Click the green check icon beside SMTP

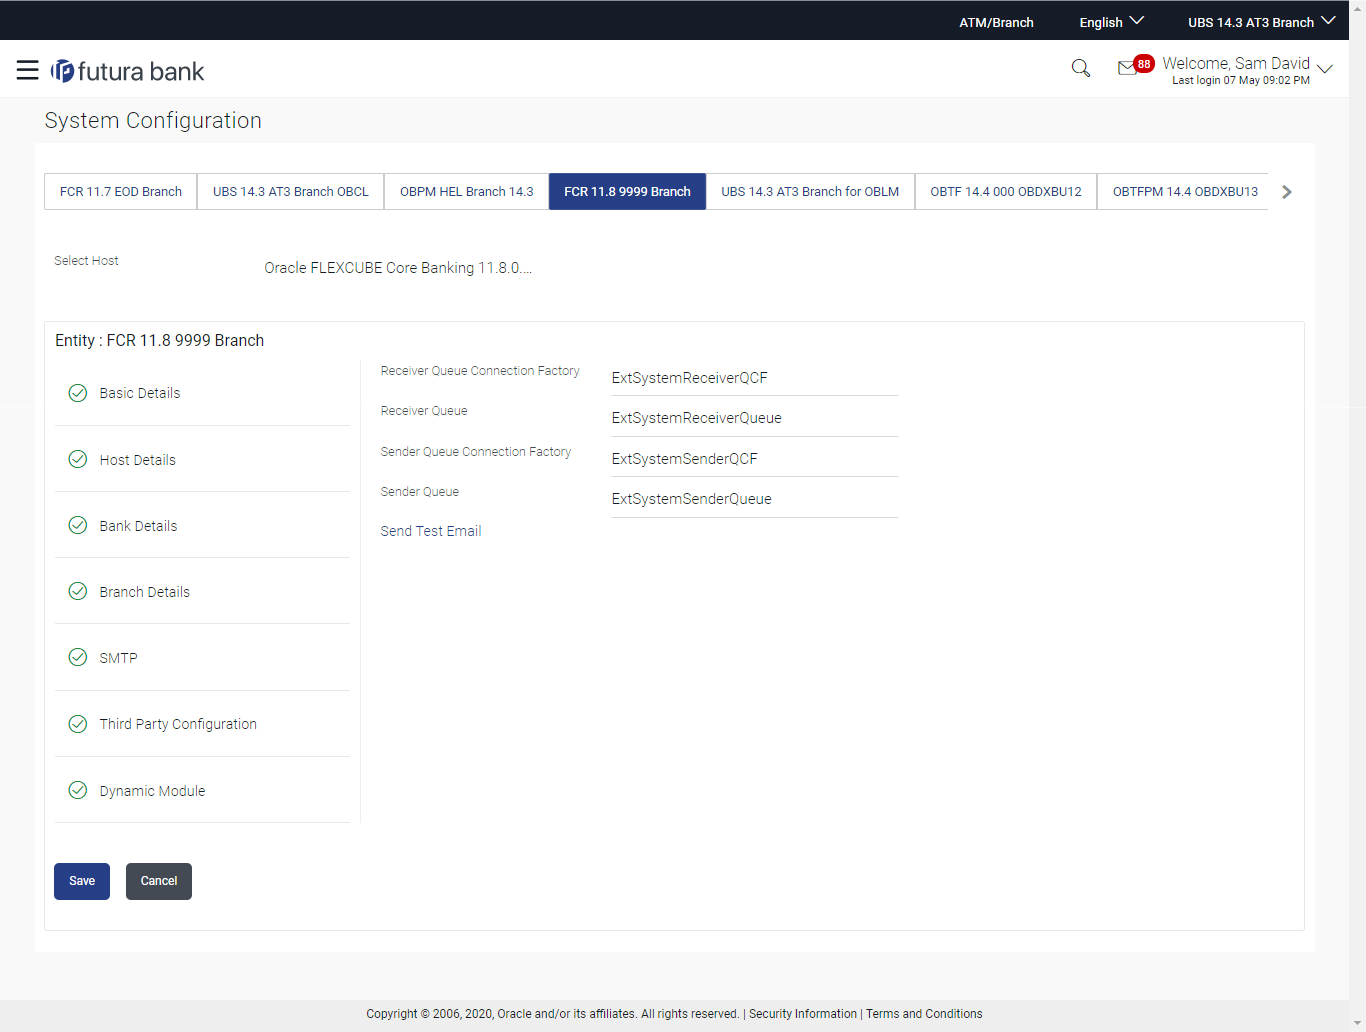pyautogui.click(x=77, y=657)
